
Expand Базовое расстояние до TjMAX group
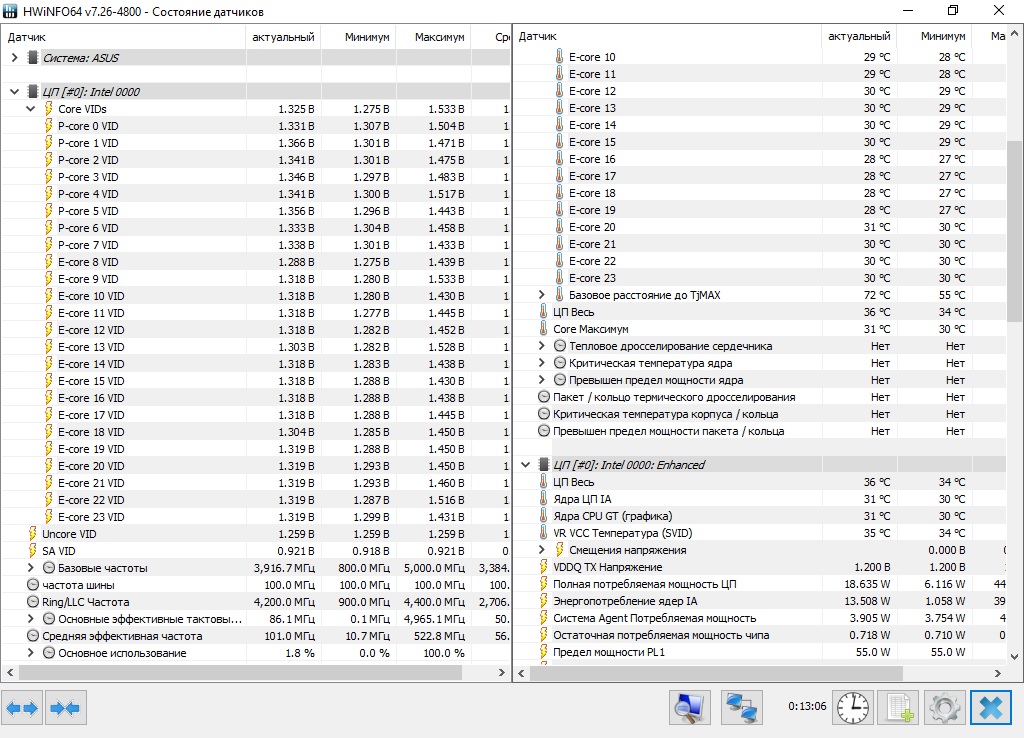541,295
